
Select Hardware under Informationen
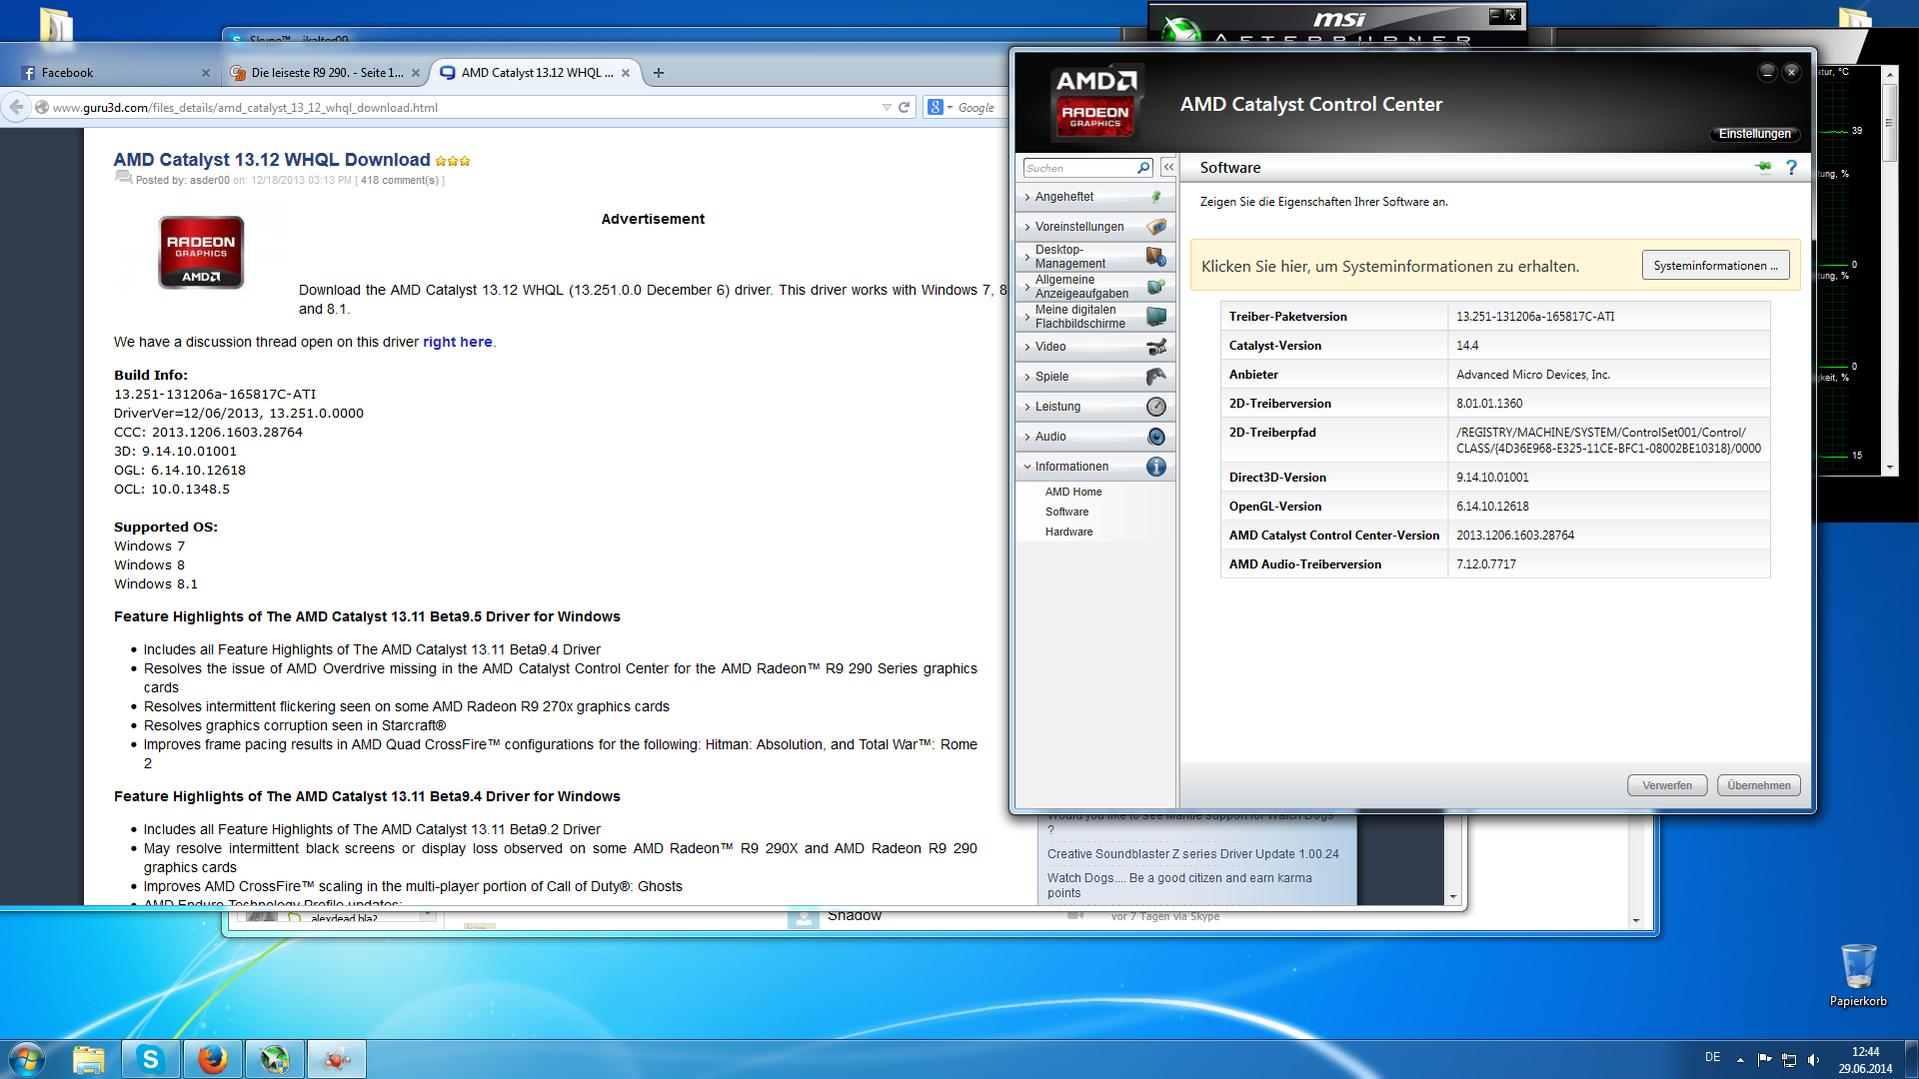(1068, 532)
